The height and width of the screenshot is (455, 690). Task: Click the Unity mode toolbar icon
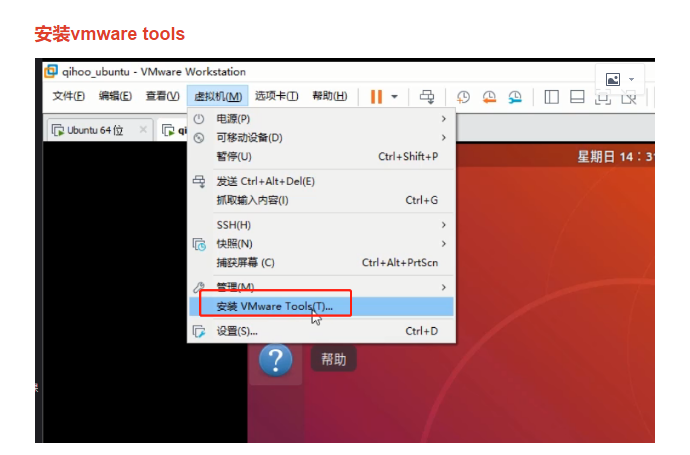click(x=629, y=97)
